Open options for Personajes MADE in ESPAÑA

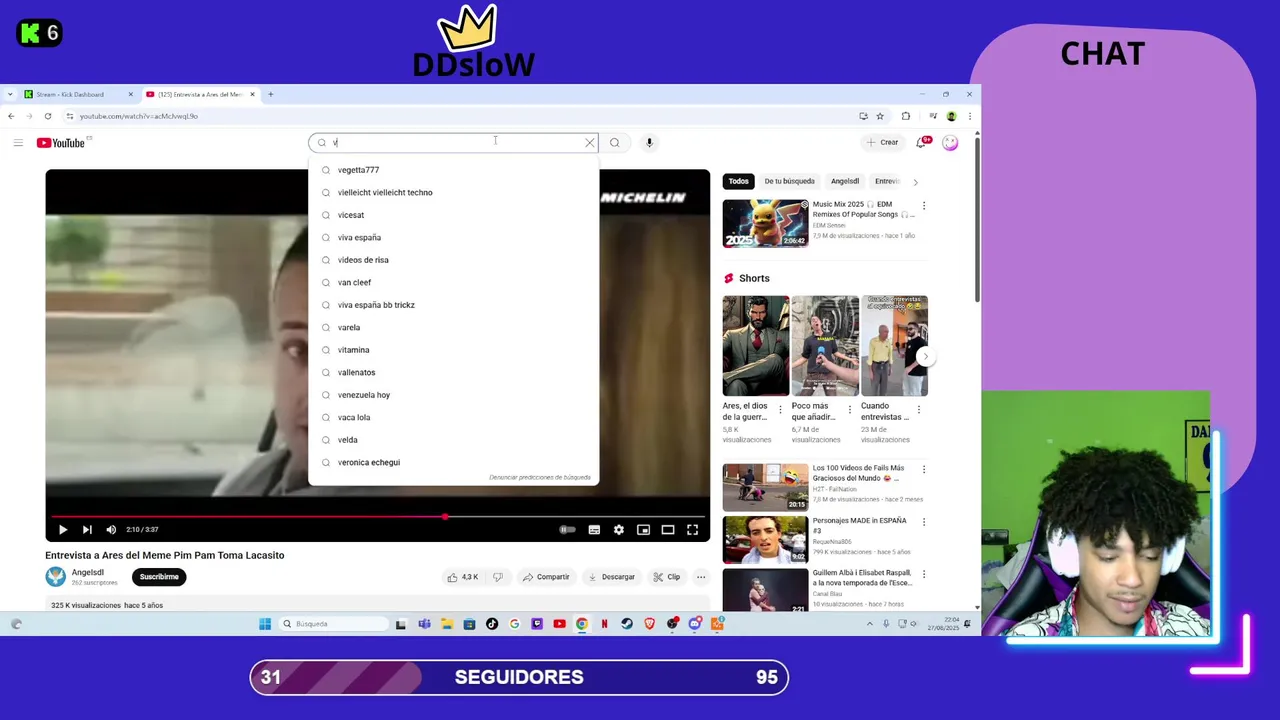(x=923, y=522)
